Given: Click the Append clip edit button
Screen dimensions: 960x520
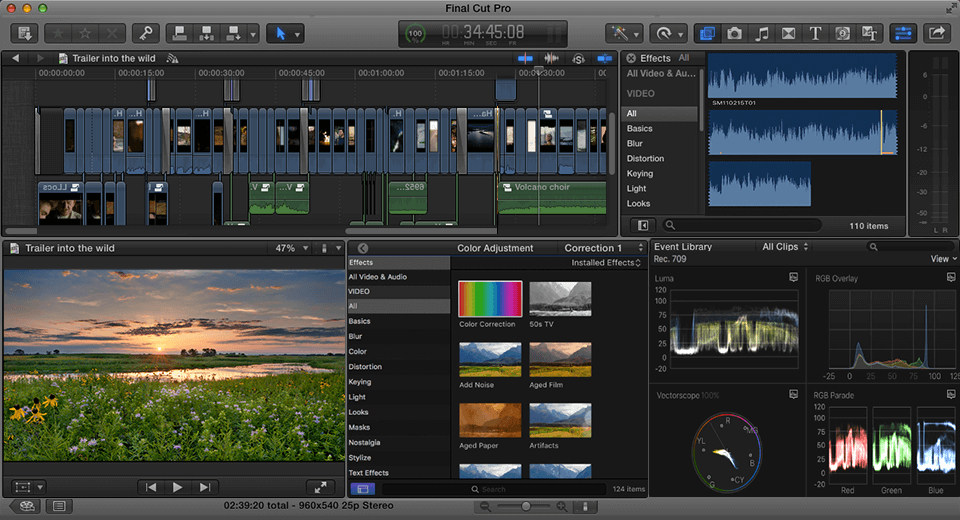Looking at the screenshot, I should pos(233,33).
